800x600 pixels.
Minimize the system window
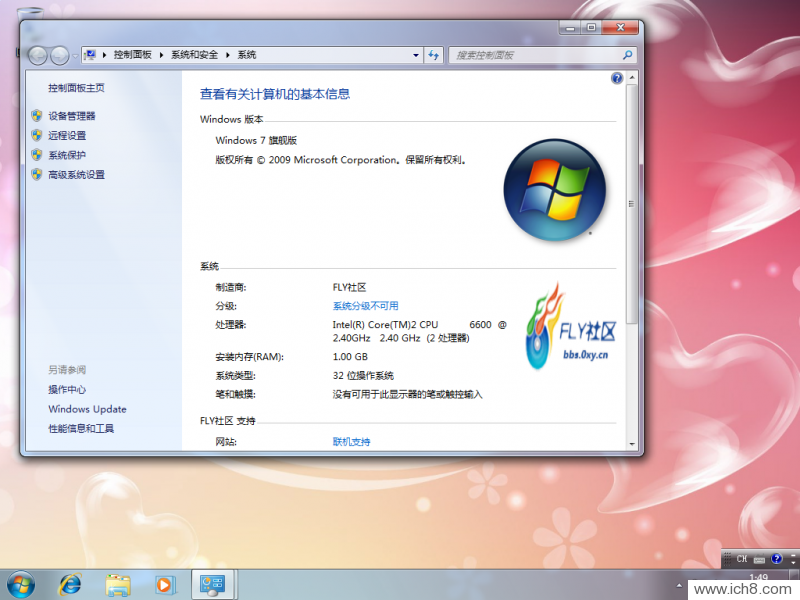570,28
